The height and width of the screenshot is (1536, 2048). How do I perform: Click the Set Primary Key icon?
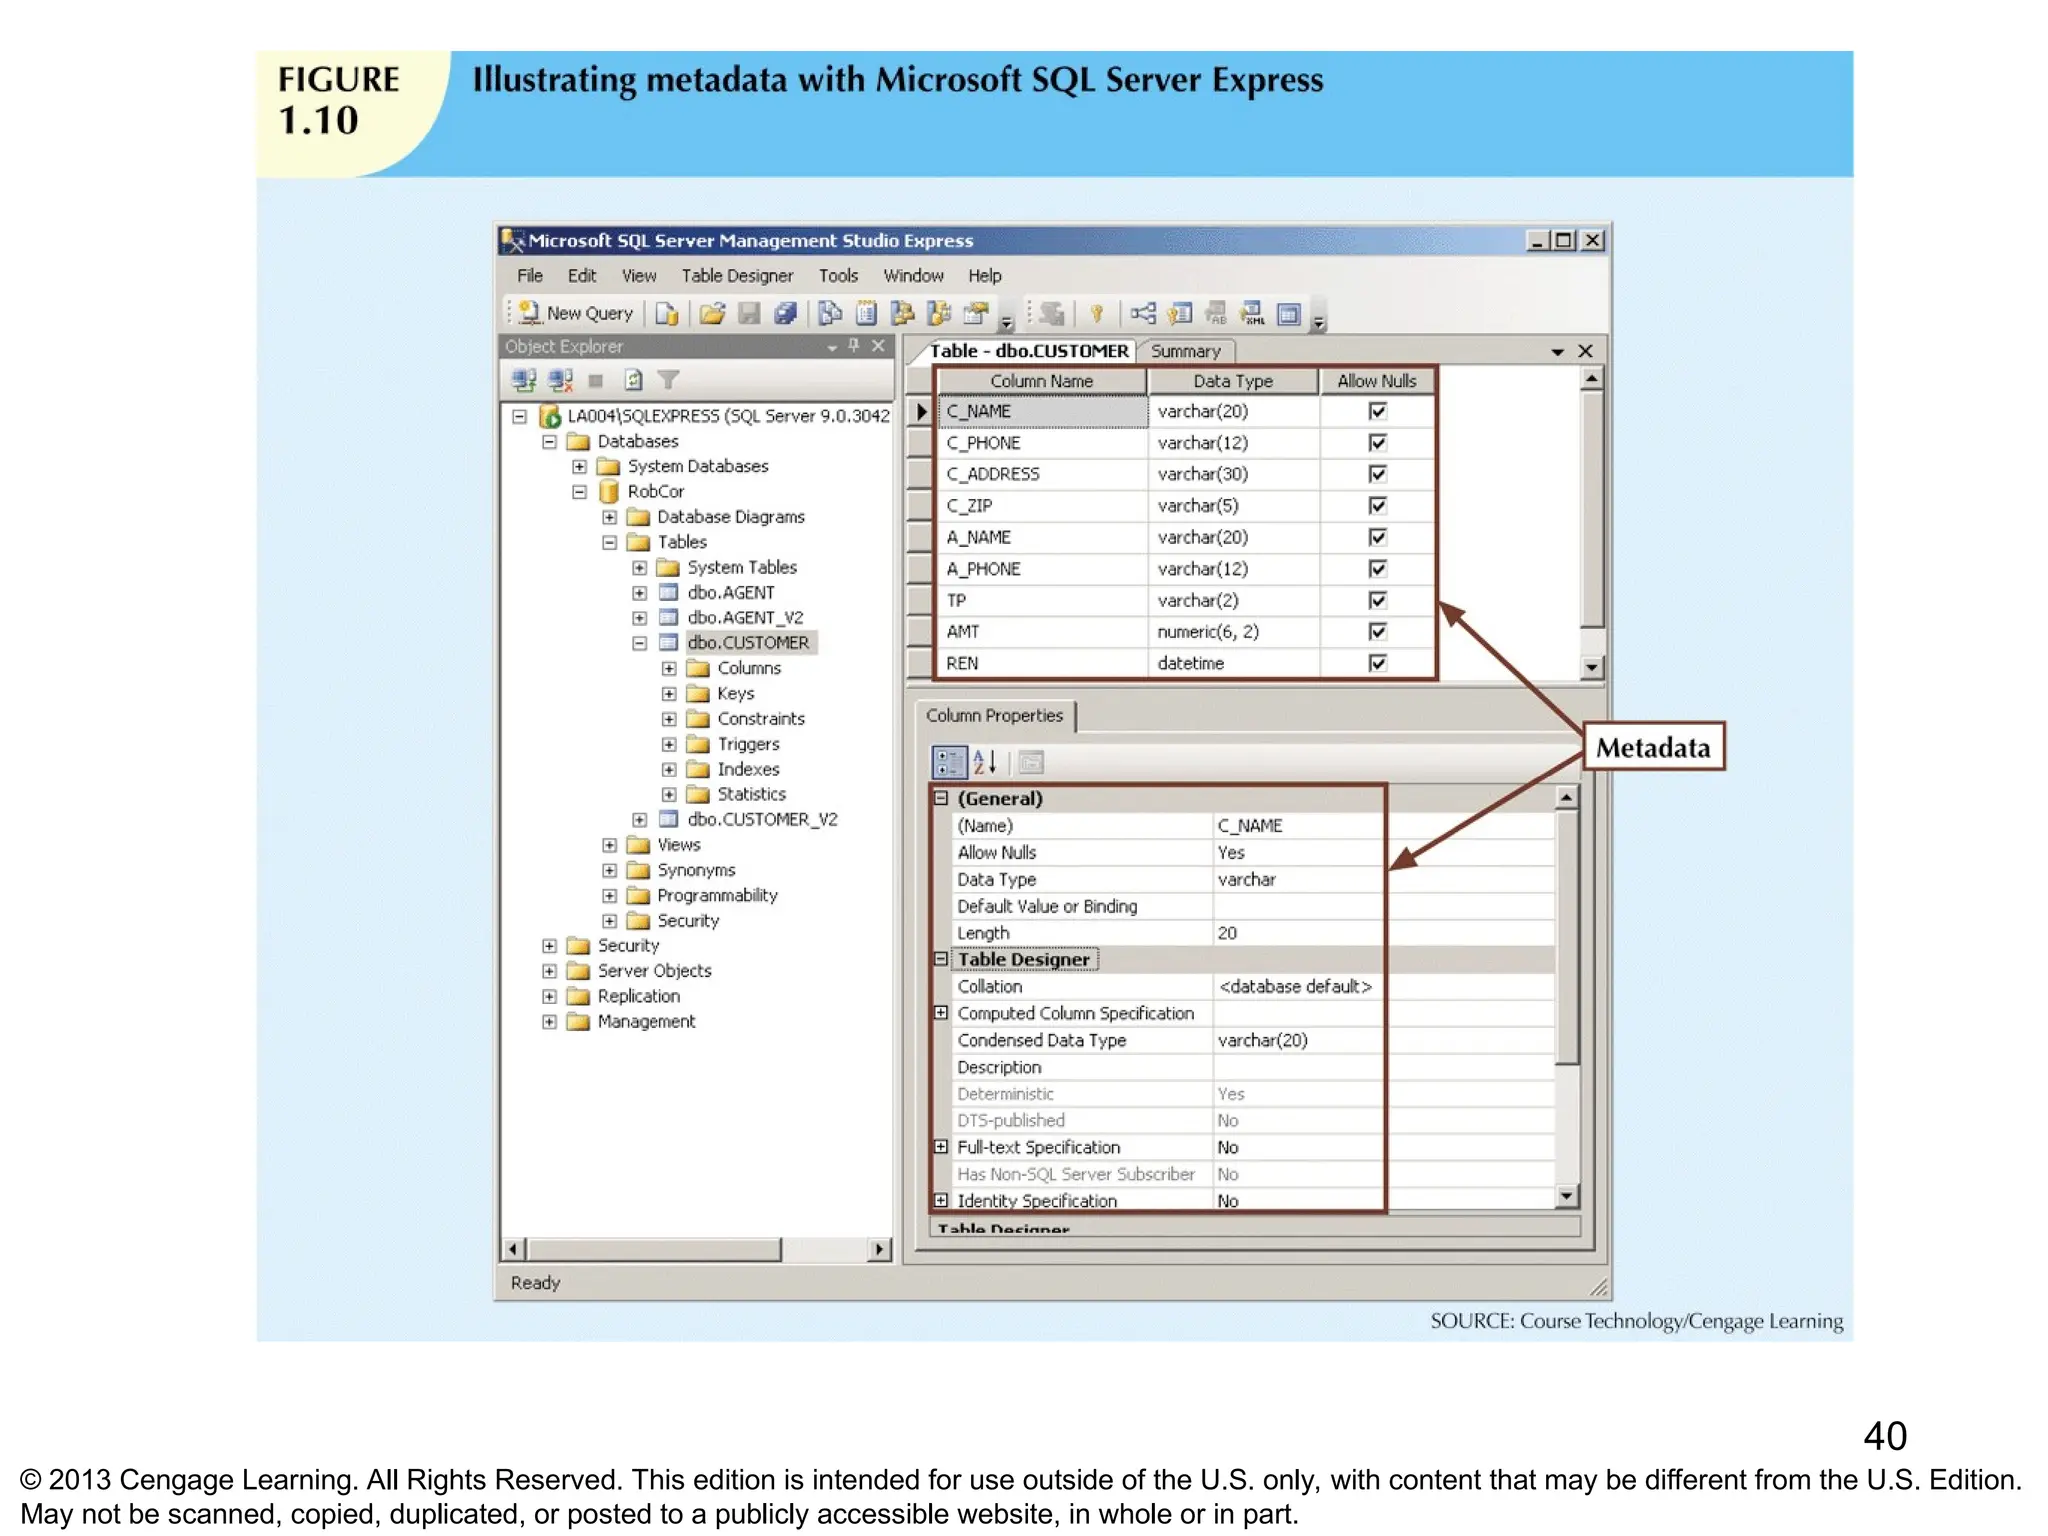(1096, 314)
